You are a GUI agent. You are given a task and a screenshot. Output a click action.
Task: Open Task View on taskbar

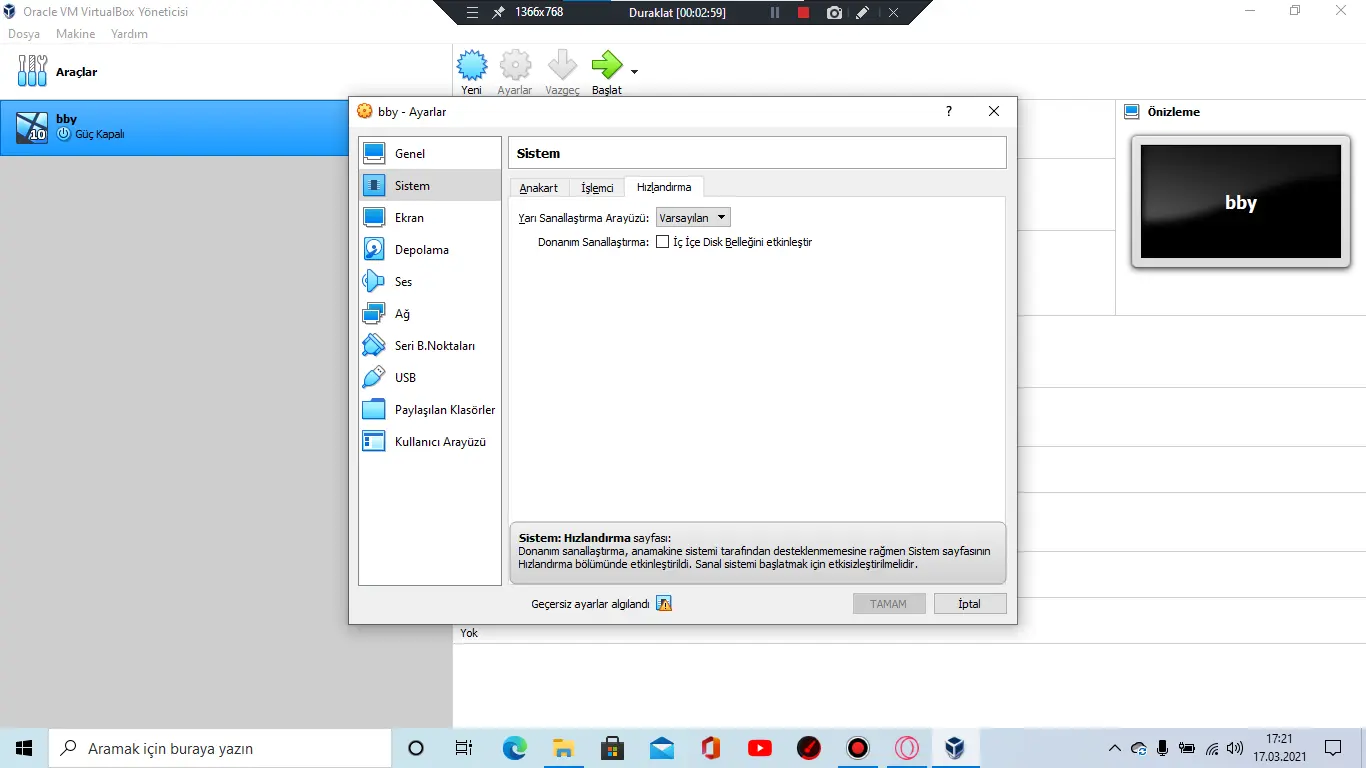click(464, 748)
